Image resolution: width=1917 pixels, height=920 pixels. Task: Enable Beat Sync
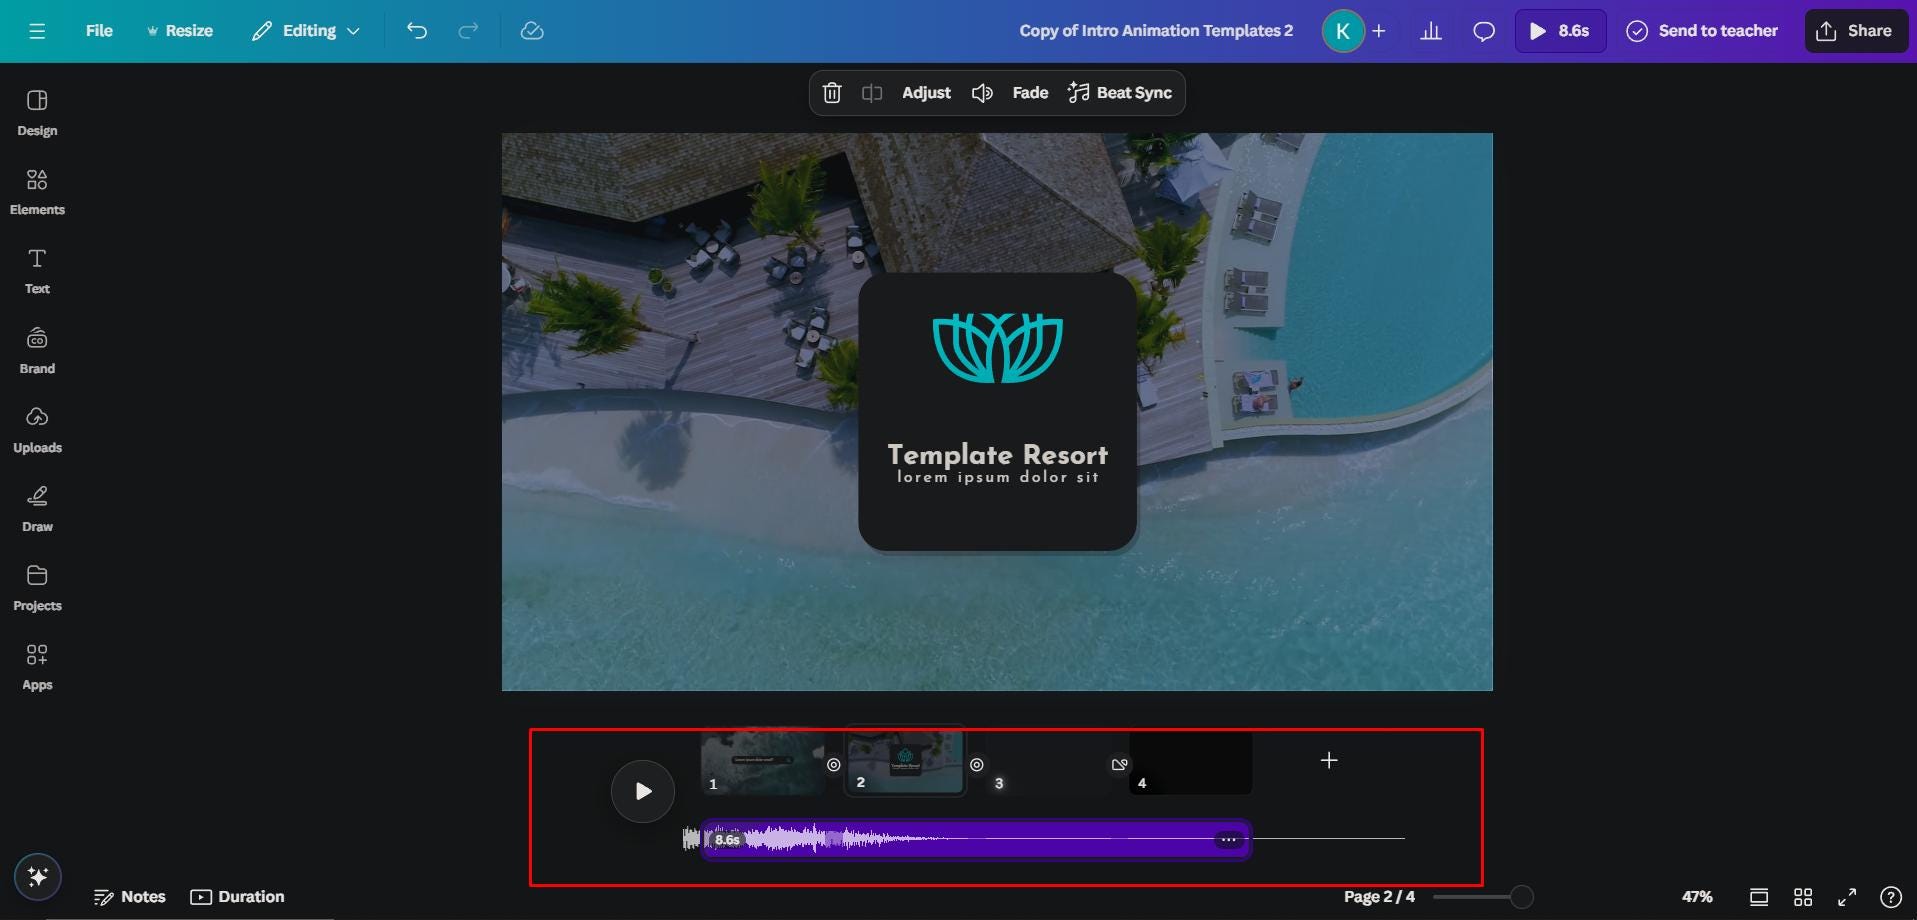pyautogui.click(x=1120, y=93)
